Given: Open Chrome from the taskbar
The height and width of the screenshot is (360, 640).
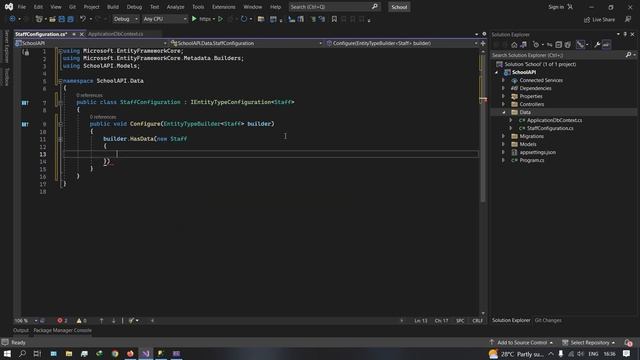Looking at the screenshot, I should coord(115,353).
